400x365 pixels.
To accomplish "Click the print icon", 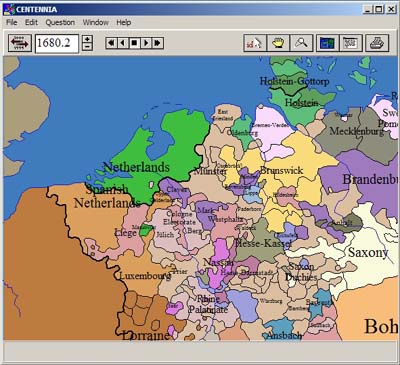I will [x=377, y=43].
